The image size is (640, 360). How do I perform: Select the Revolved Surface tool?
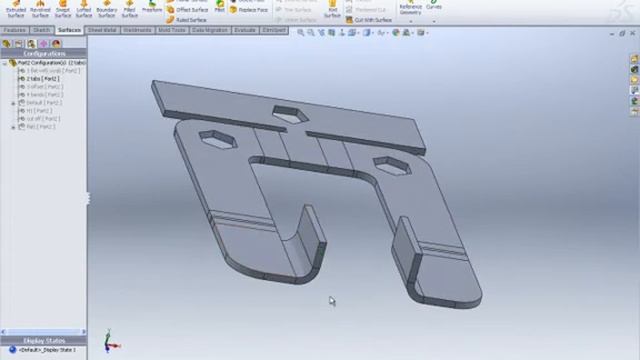pyautogui.click(x=40, y=9)
